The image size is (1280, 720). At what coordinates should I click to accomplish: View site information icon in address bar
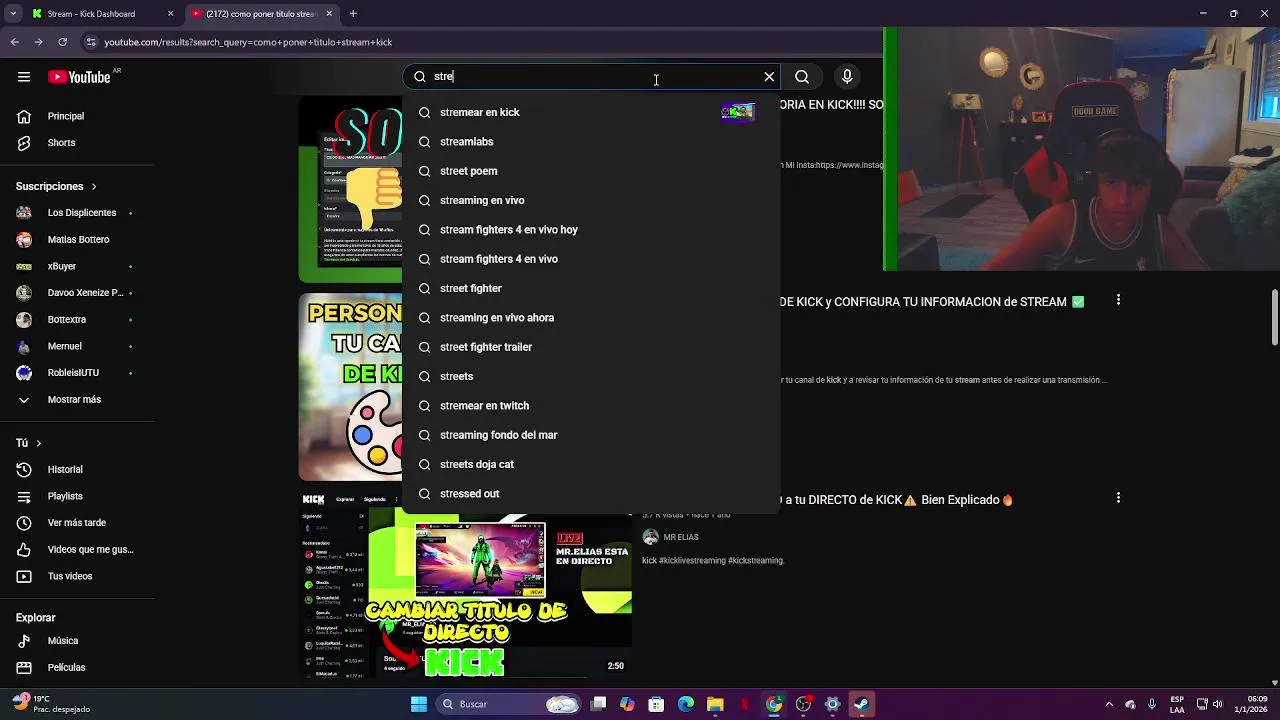pyautogui.click(x=91, y=42)
